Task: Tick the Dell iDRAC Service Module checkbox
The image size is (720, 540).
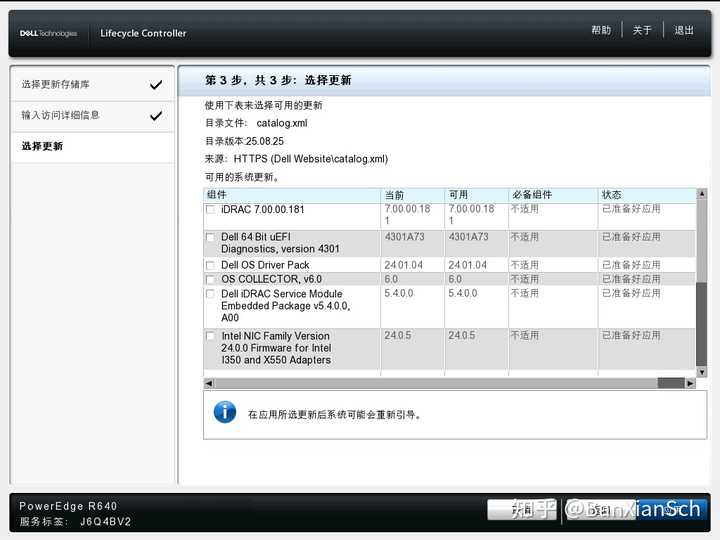Action: click(210, 294)
